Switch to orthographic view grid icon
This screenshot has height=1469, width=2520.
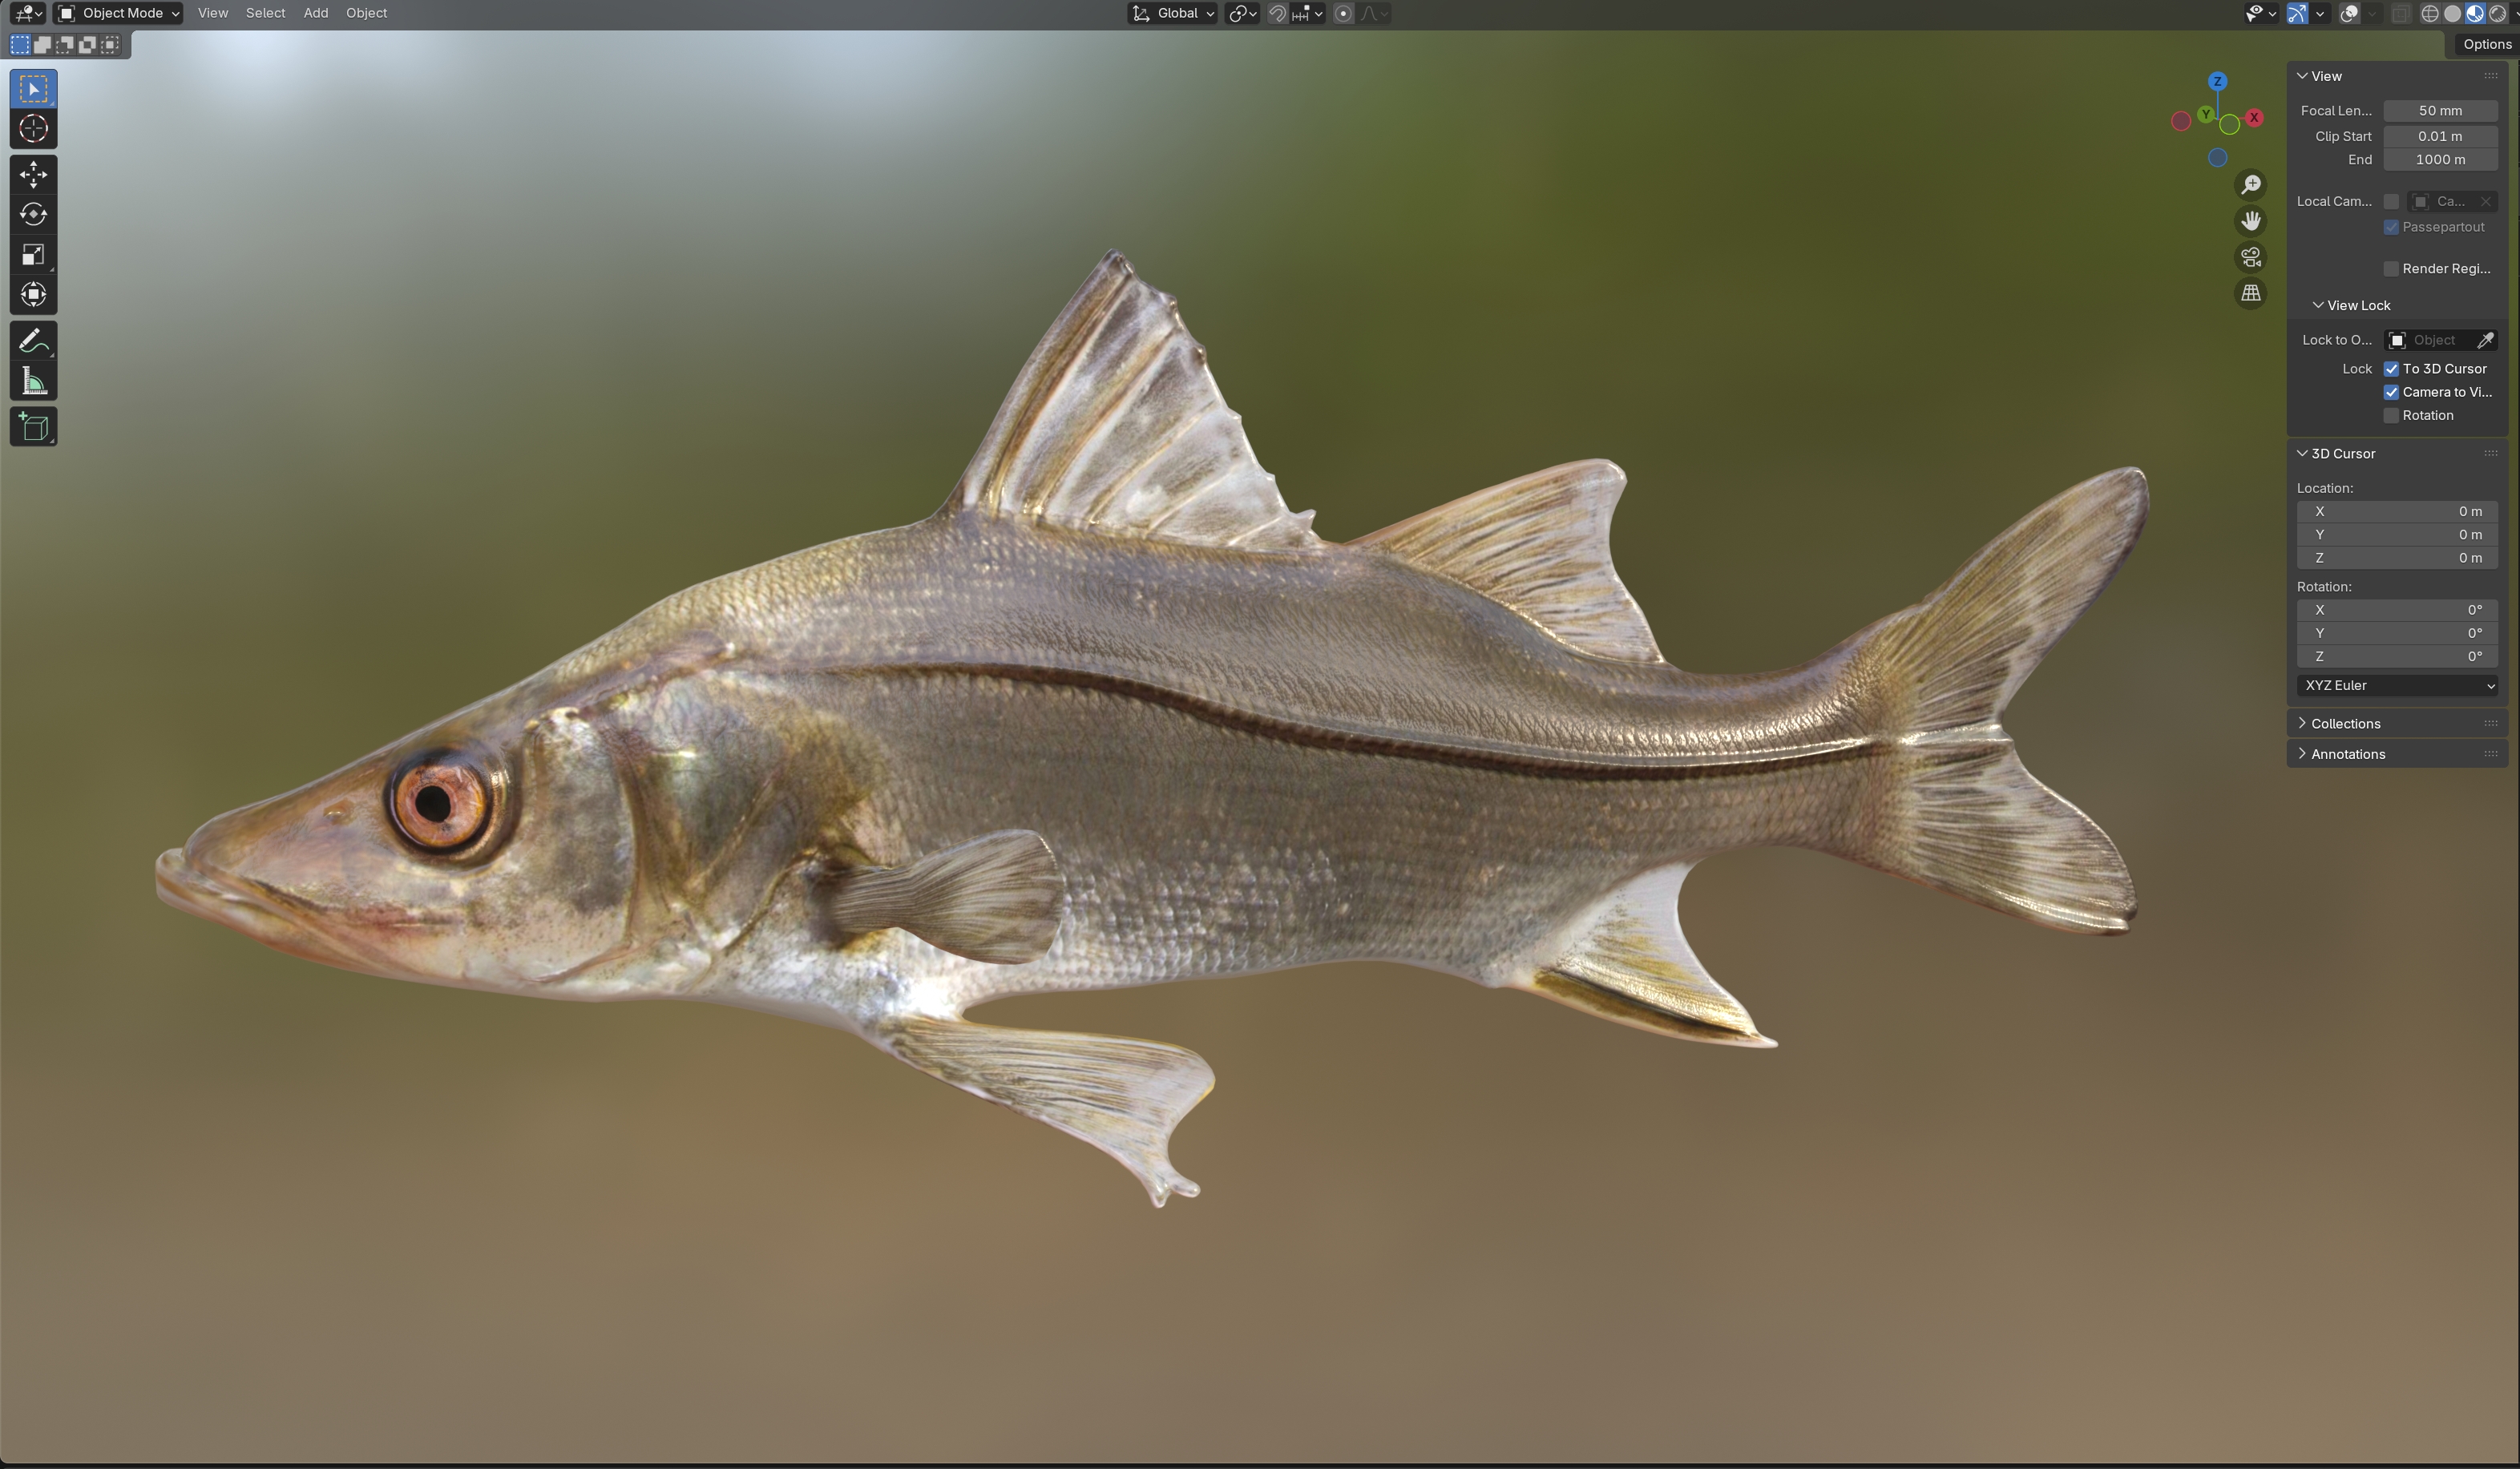(x=2250, y=293)
